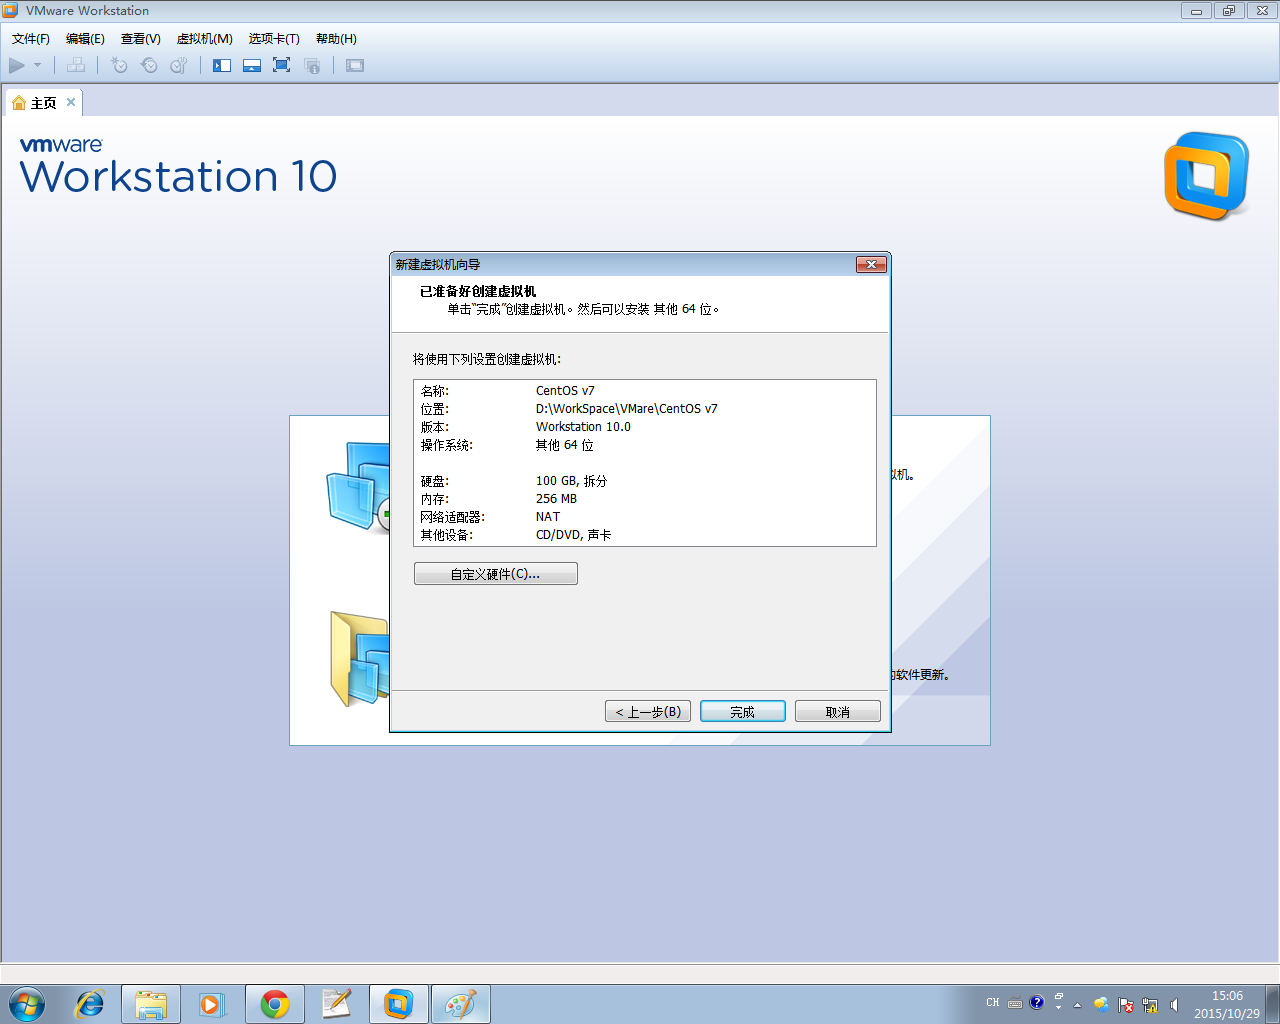Close the 新建虚拟机向导 dialog
1280x1024 pixels.
point(871,264)
